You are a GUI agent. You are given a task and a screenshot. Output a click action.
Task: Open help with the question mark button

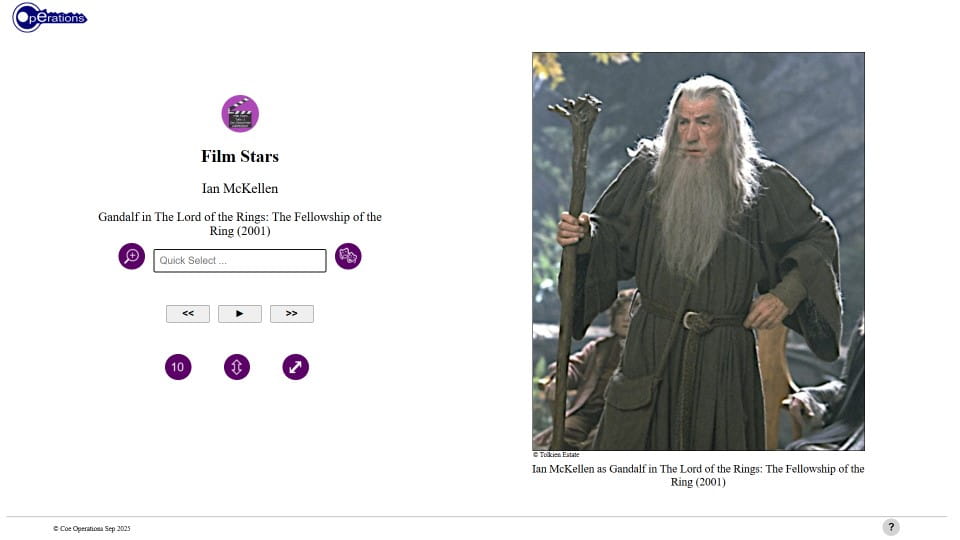(x=891, y=527)
